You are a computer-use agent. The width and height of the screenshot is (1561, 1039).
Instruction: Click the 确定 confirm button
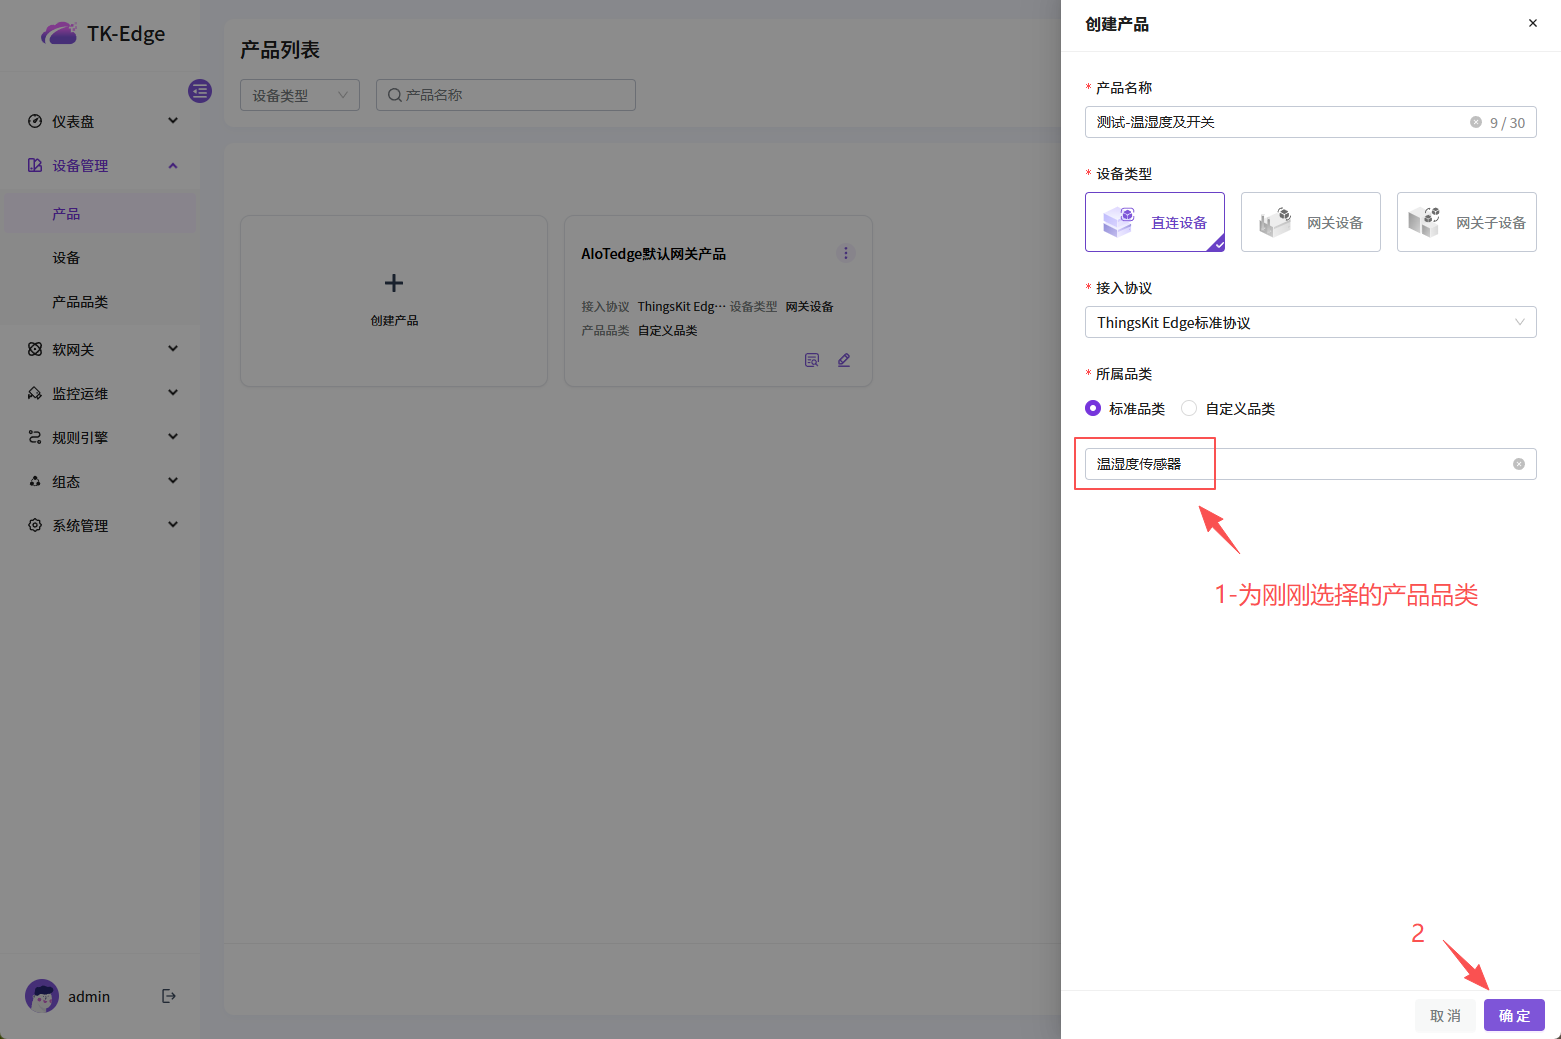[1514, 1015]
